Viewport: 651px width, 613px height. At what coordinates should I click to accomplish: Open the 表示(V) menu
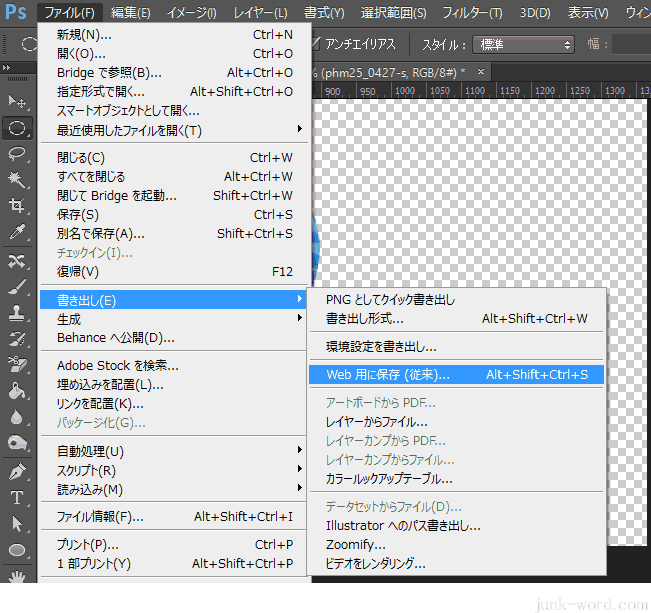tap(588, 13)
